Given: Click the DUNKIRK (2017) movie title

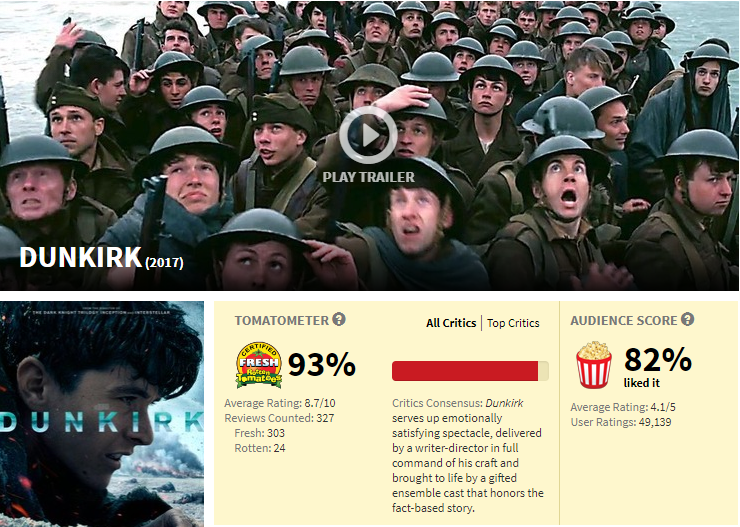Looking at the screenshot, I should [x=101, y=258].
